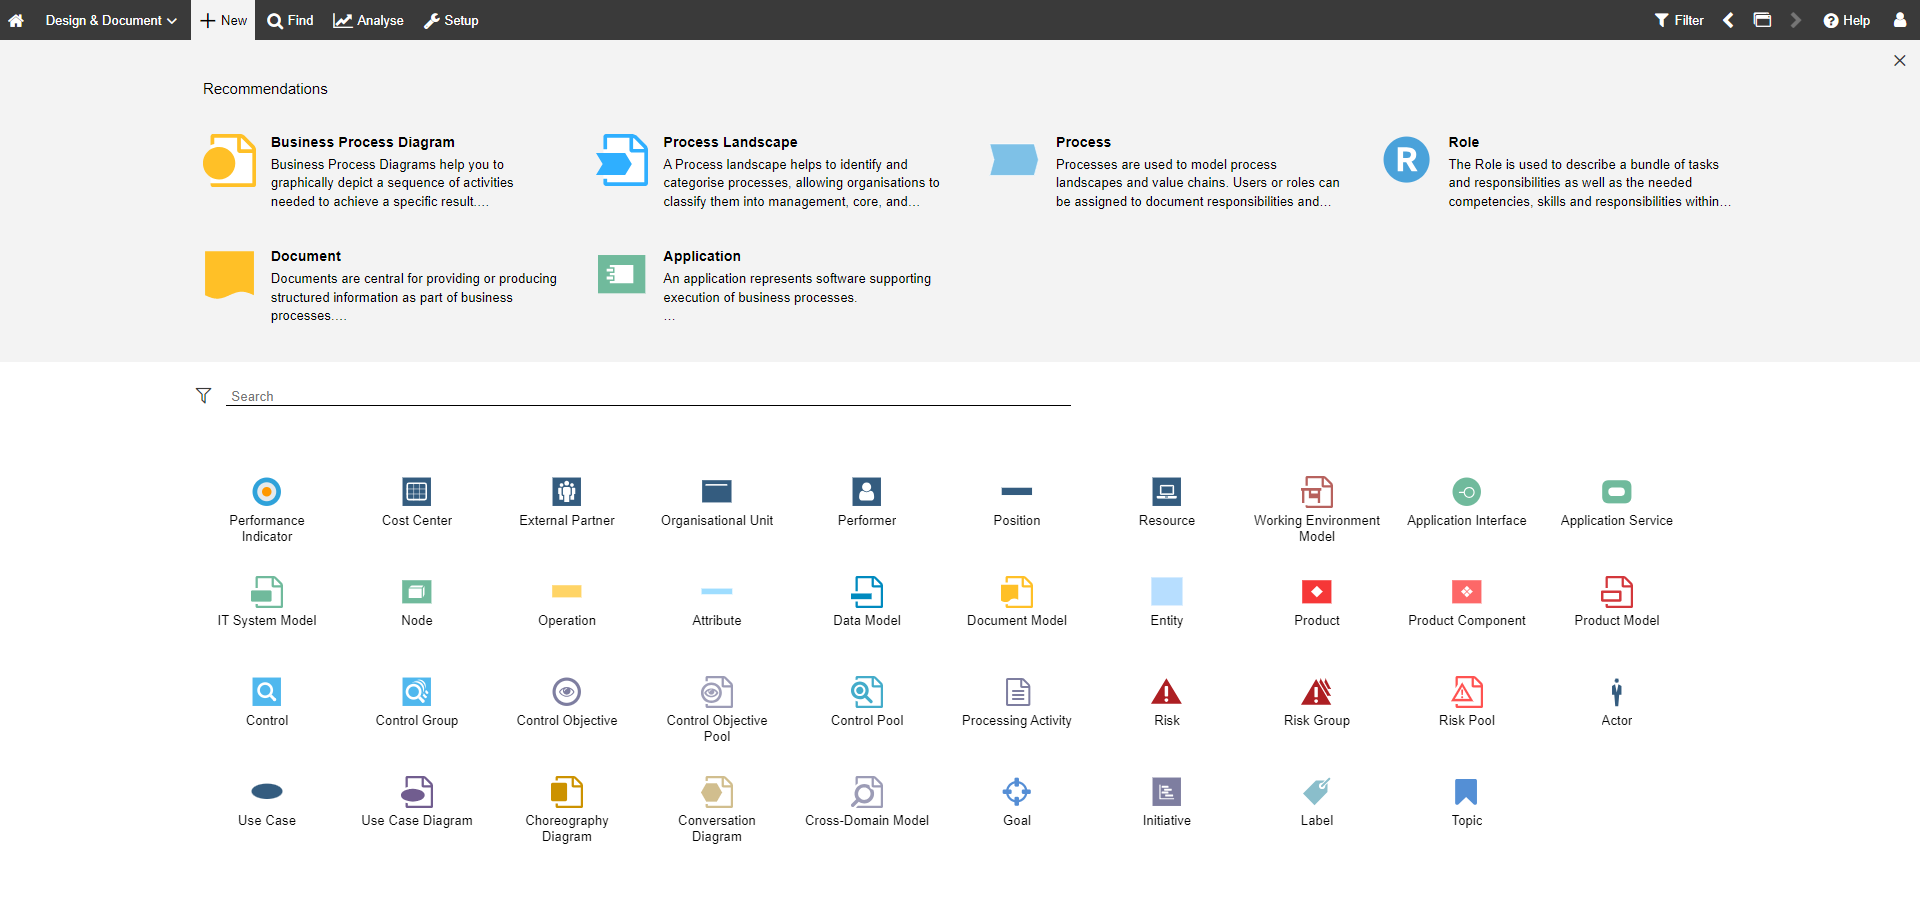Select the Control Objective icon
Image resolution: width=1920 pixels, height=919 pixels.
click(567, 691)
